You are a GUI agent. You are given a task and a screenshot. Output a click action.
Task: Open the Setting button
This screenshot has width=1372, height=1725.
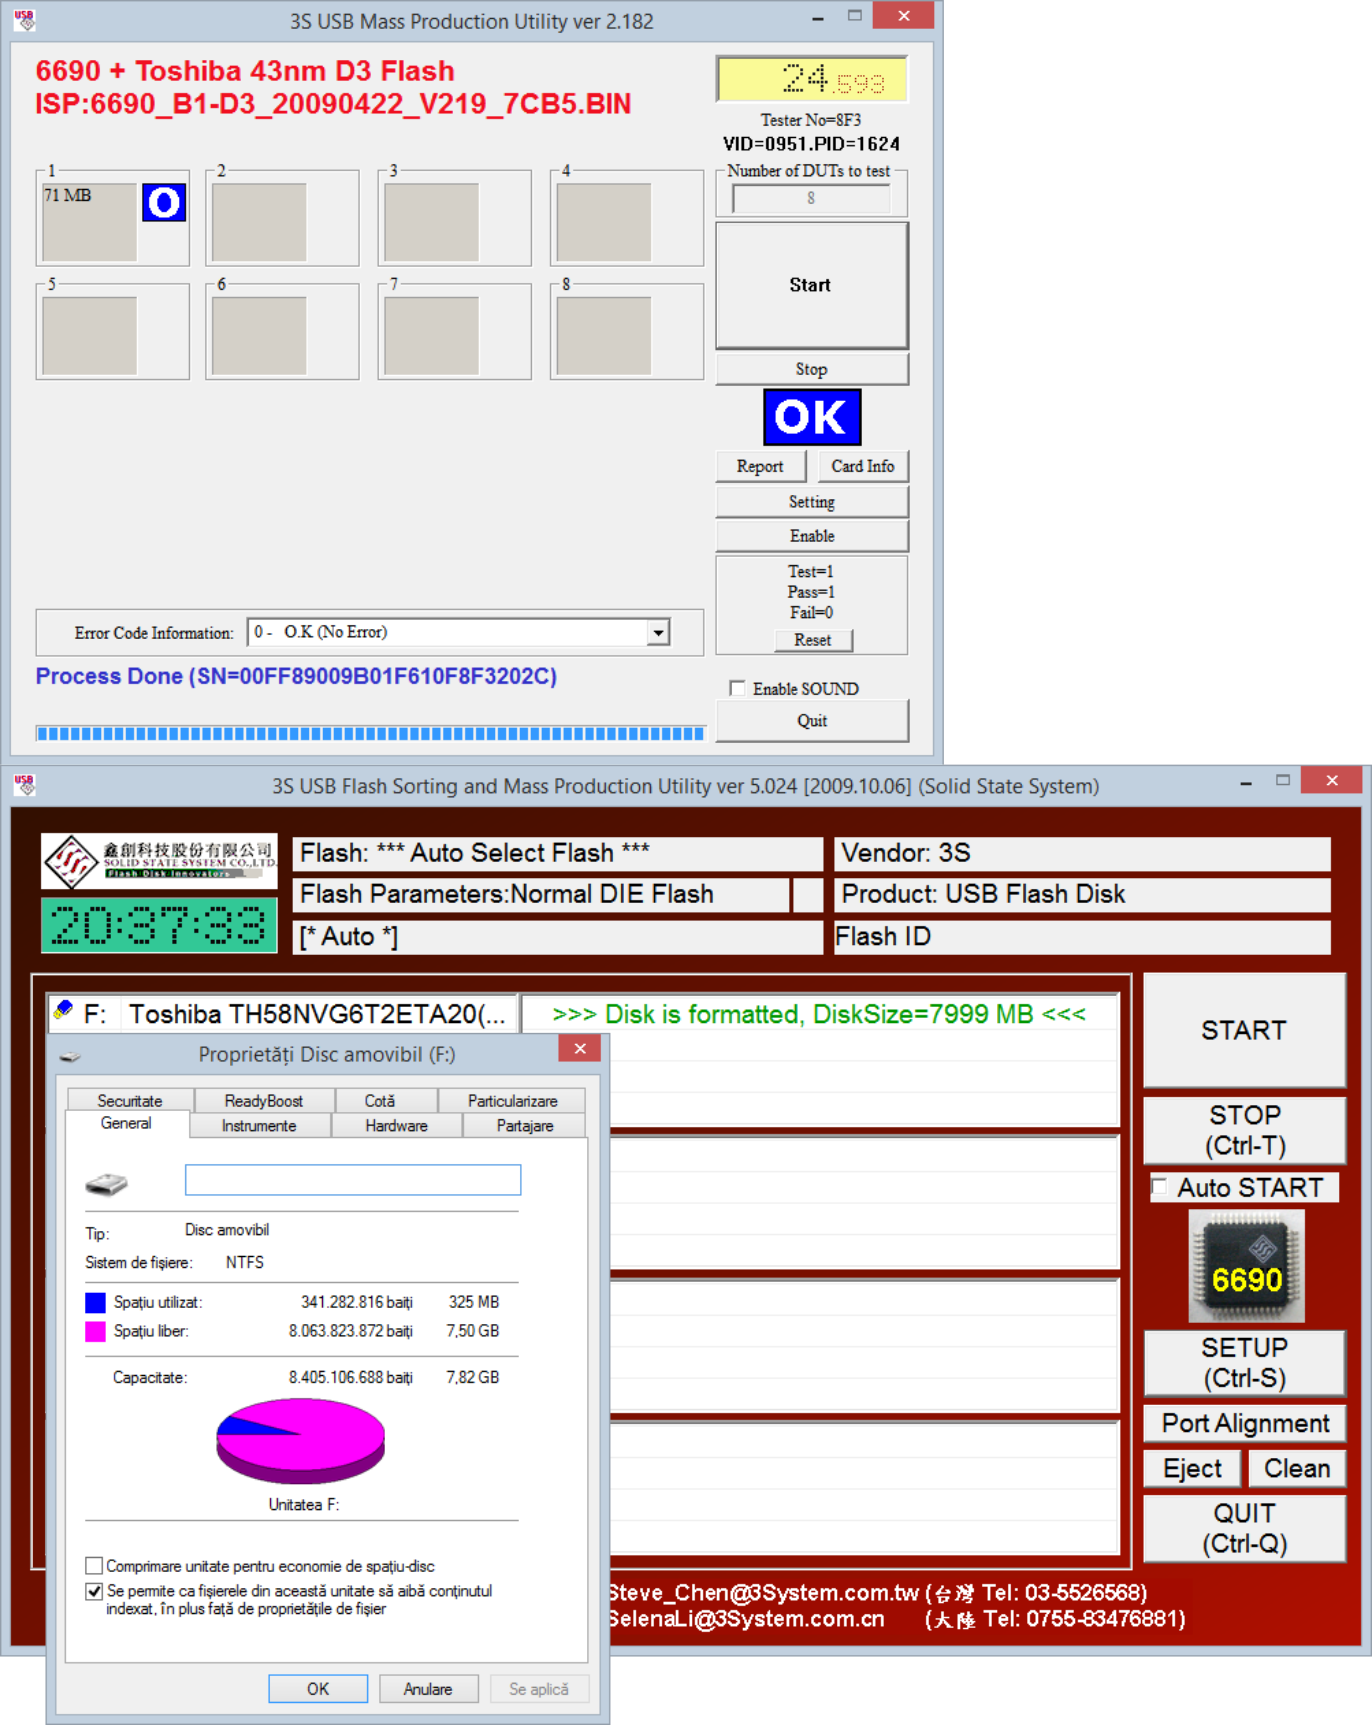(811, 502)
